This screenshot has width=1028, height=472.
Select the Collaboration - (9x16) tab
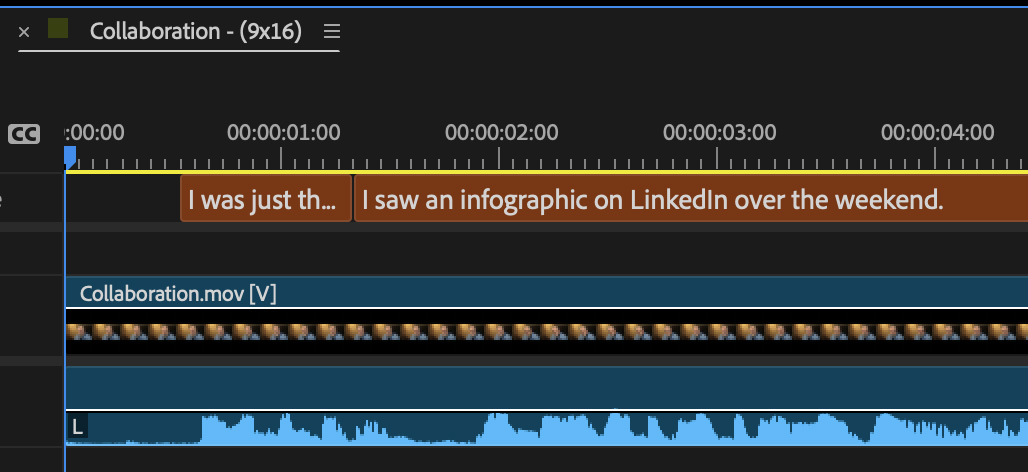pos(195,31)
